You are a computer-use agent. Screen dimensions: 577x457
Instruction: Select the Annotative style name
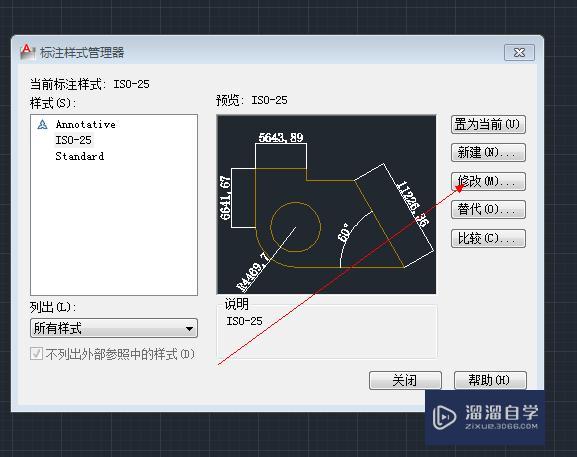click(x=85, y=124)
